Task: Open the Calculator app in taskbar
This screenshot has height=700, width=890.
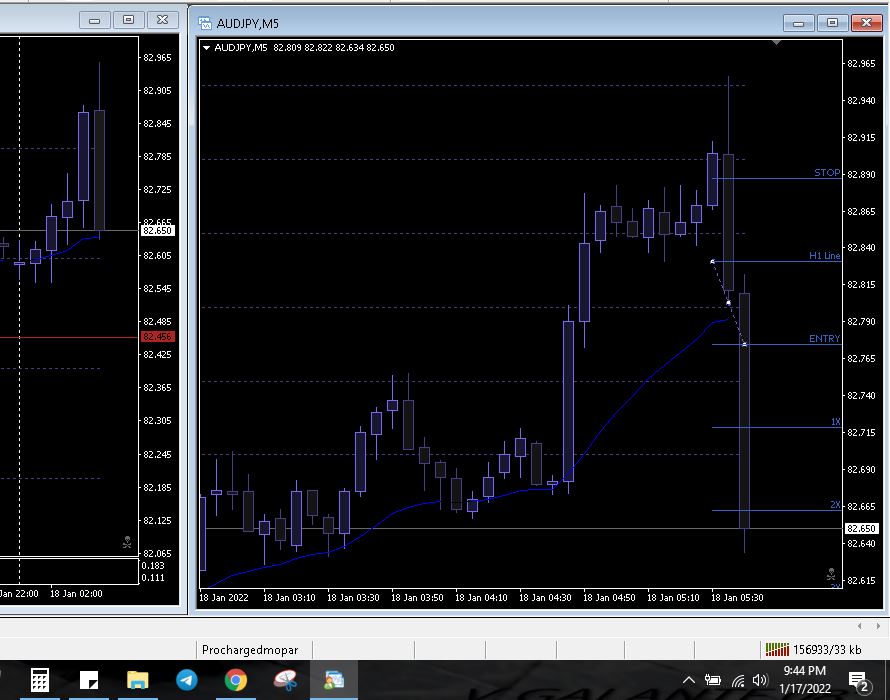Action: point(39,680)
